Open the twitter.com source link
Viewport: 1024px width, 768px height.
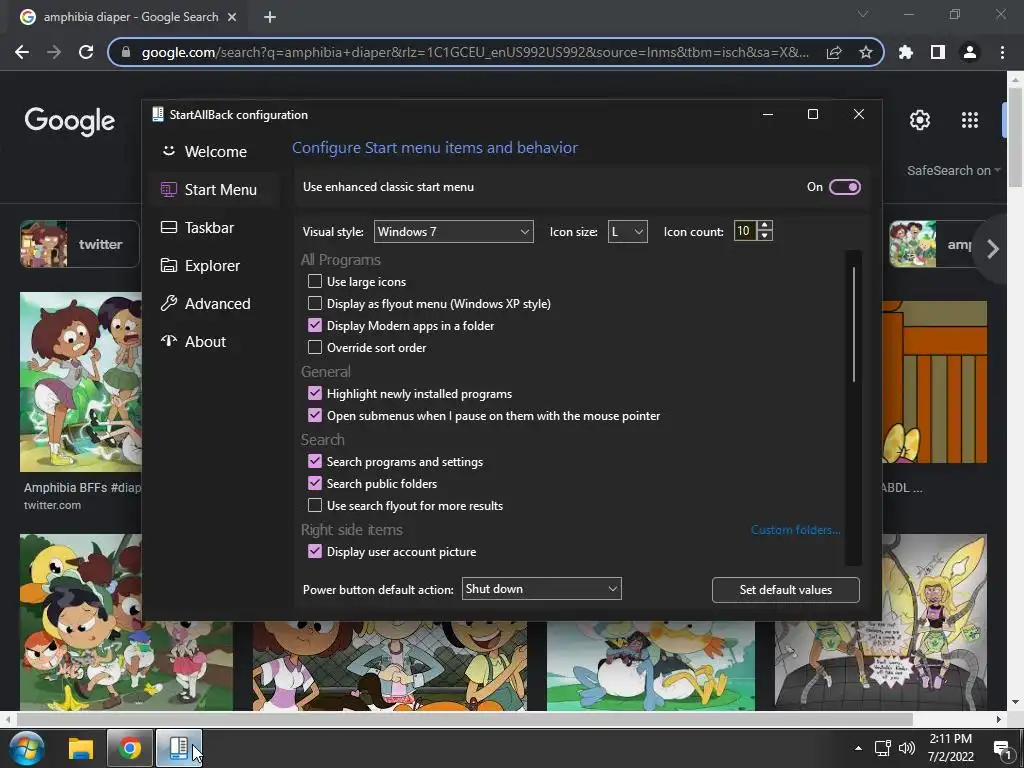click(52, 505)
